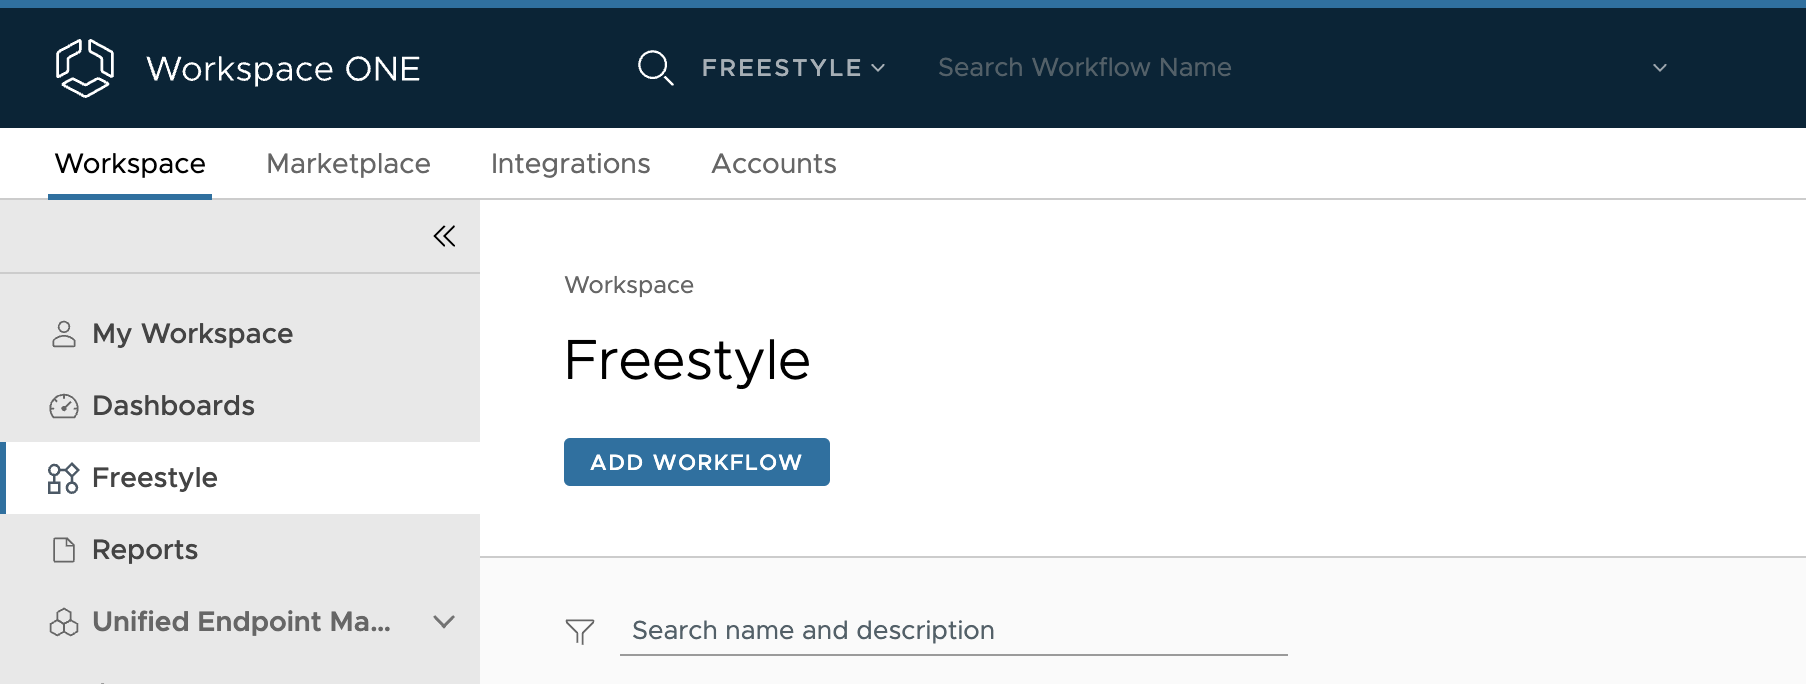The height and width of the screenshot is (684, 1806).
Task: Click the Search name and description field
Action: pyautogui.click(x=953, y=631)
